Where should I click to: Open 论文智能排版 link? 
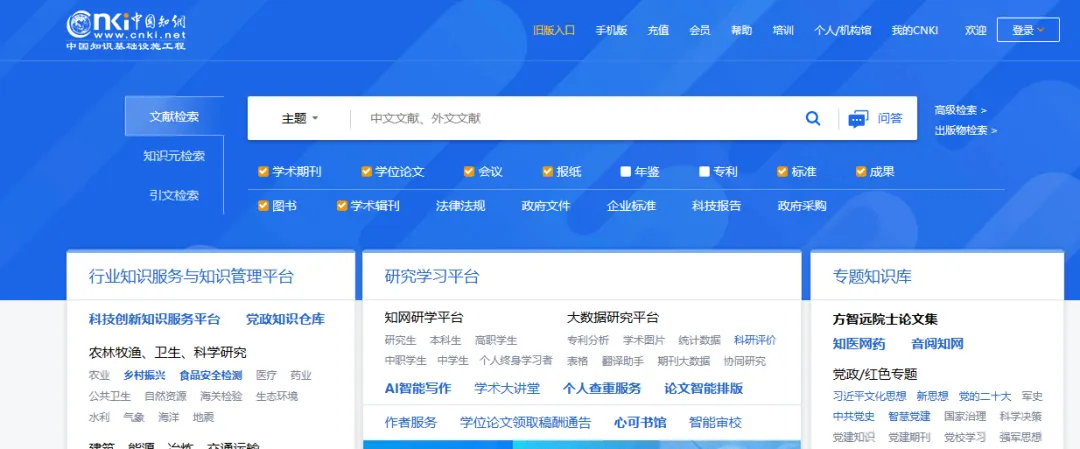pos(704,388)
